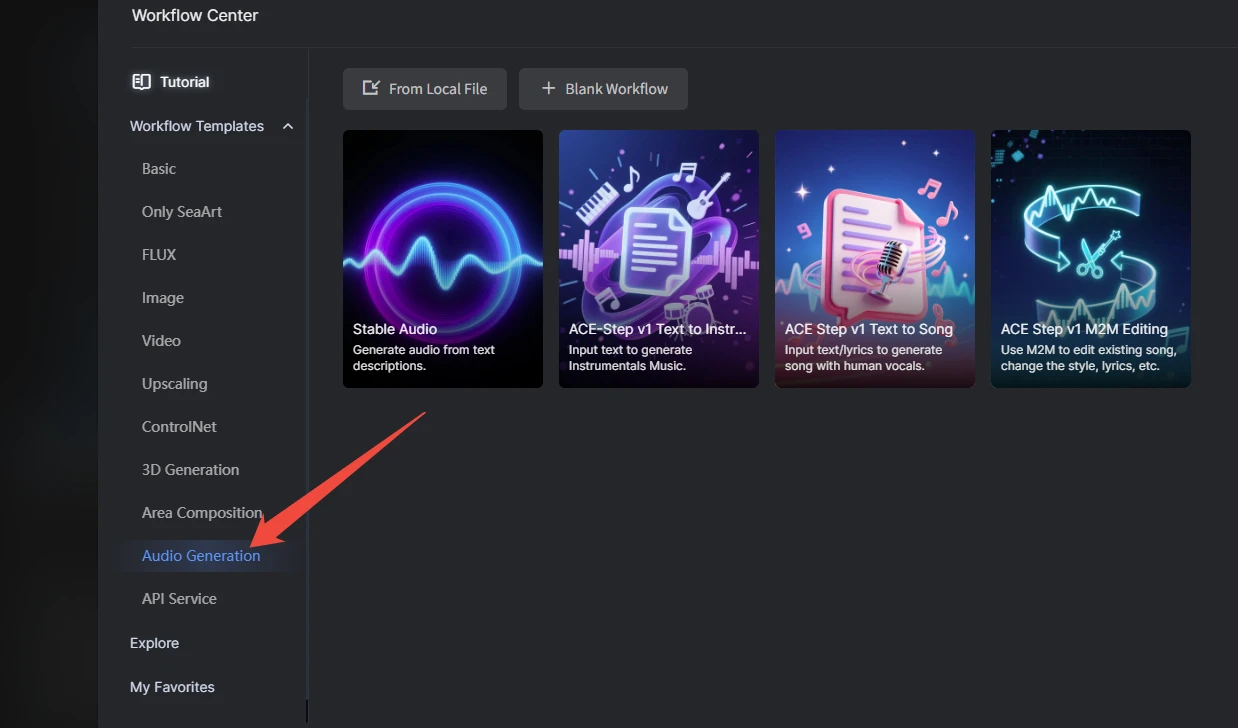This screenshot has width=1238, height=728.
Task: Click the Tutorial book icon
Action: click(x=141, y=82)
